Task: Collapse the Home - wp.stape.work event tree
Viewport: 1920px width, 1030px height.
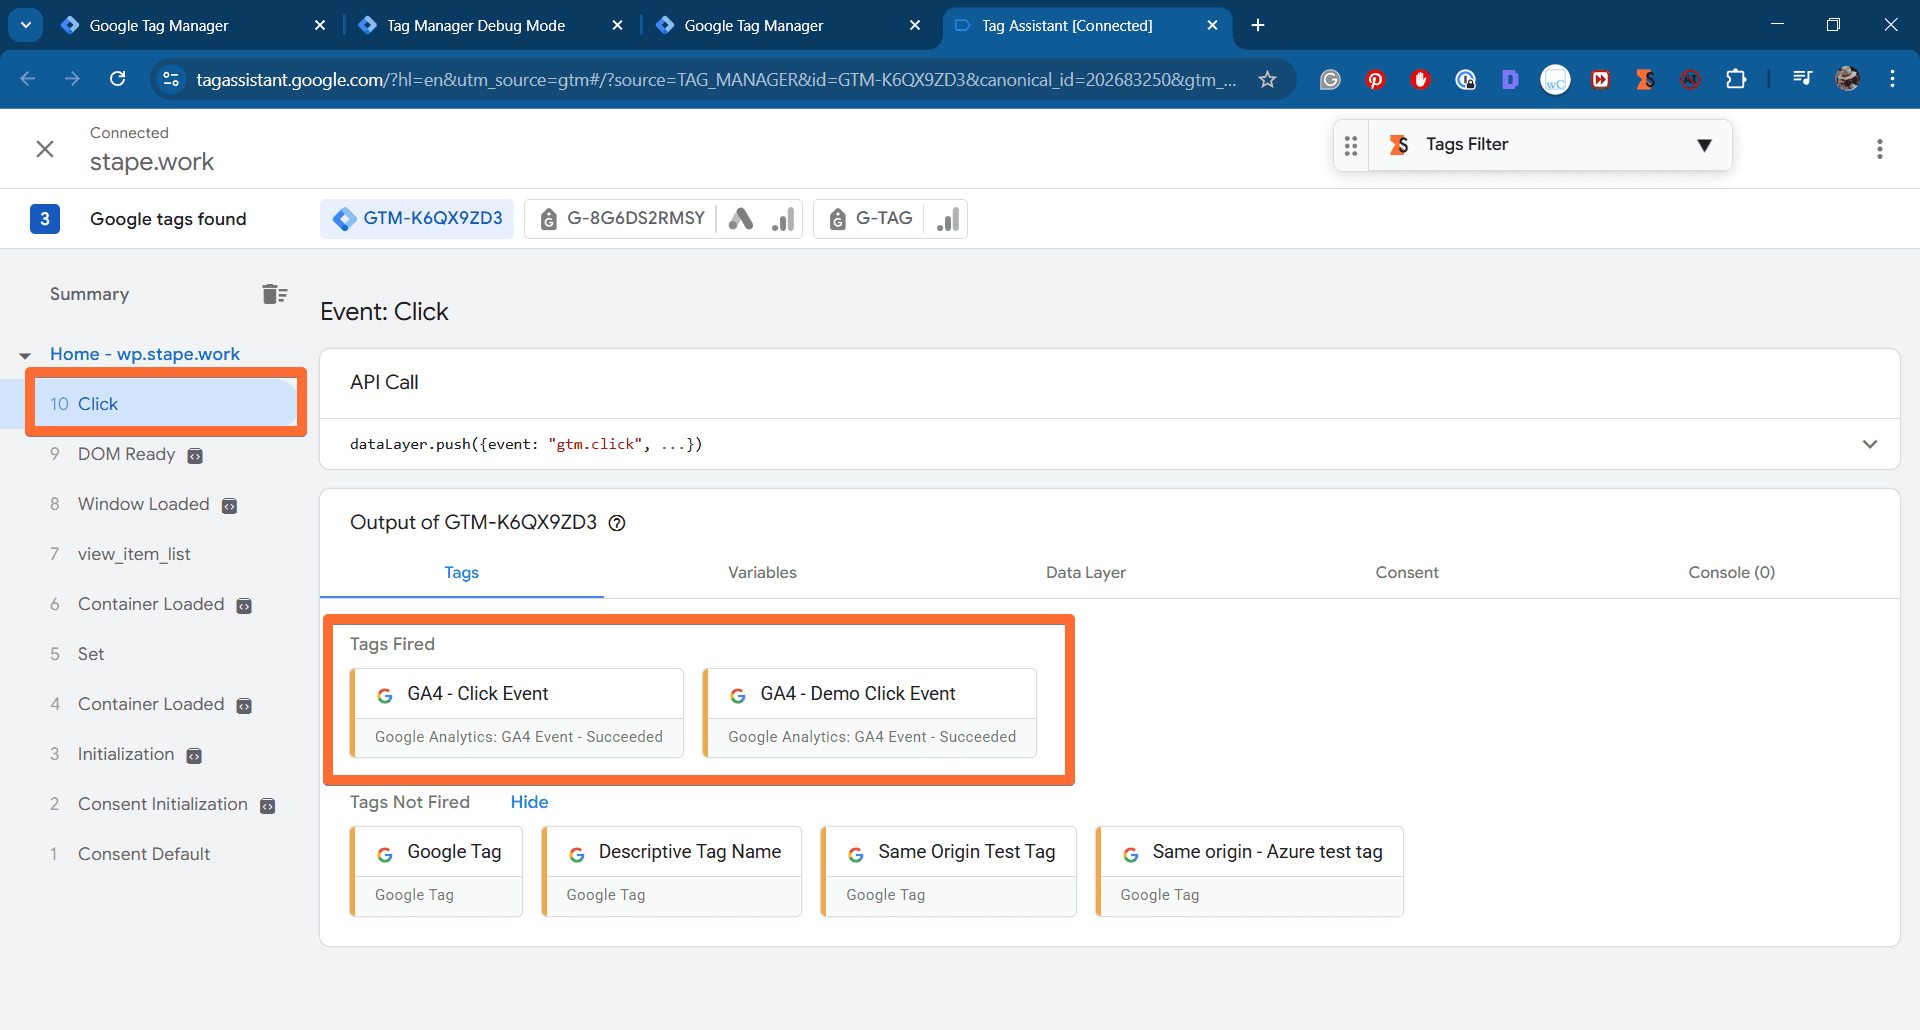Action: [23, 354]
